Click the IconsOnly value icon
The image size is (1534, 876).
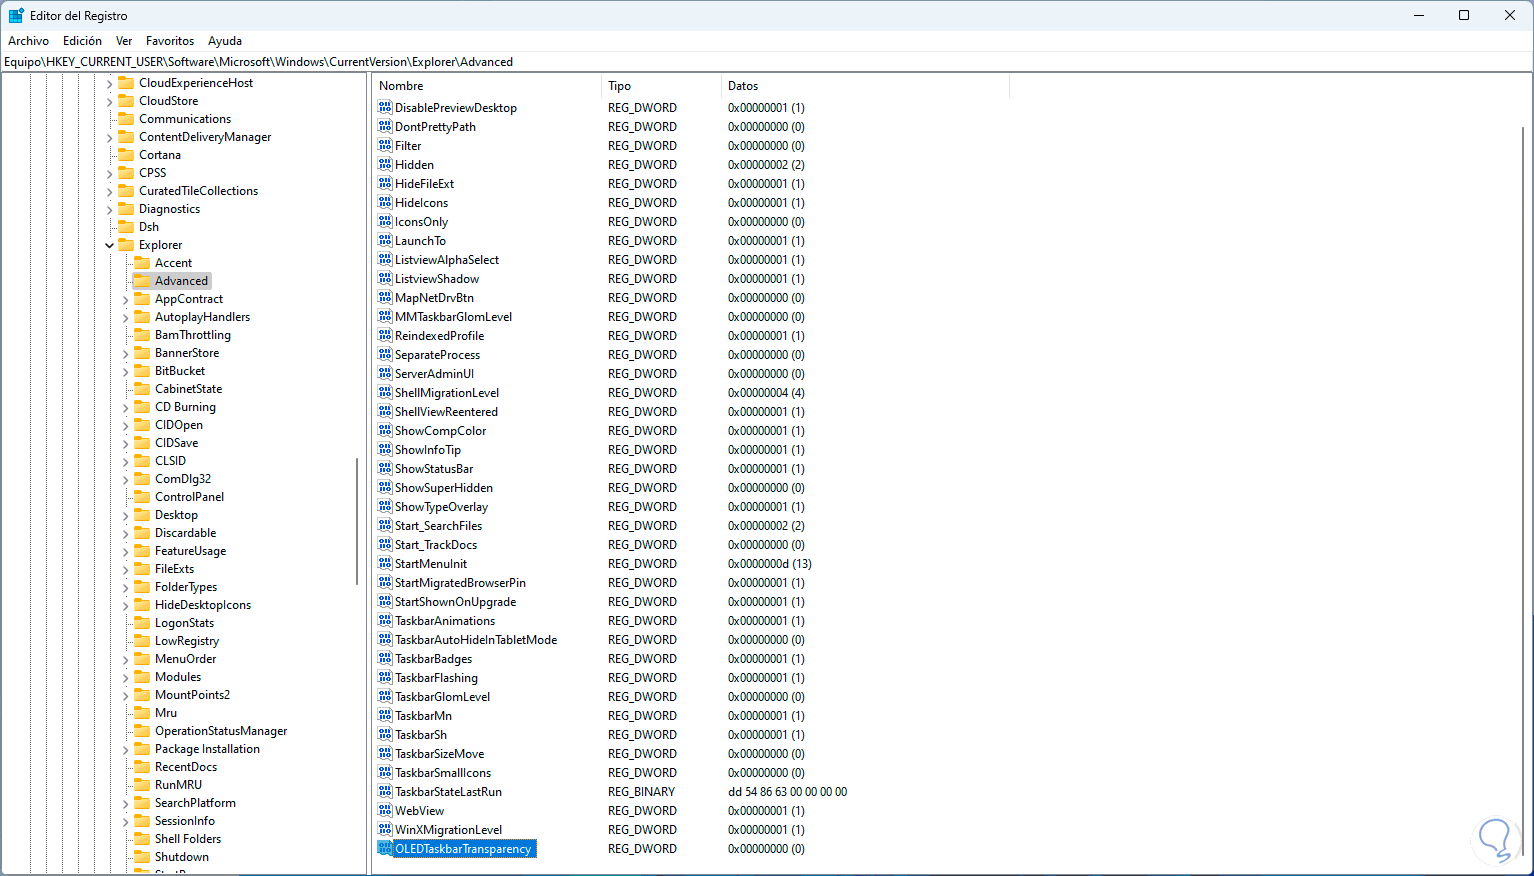(385, 221)
